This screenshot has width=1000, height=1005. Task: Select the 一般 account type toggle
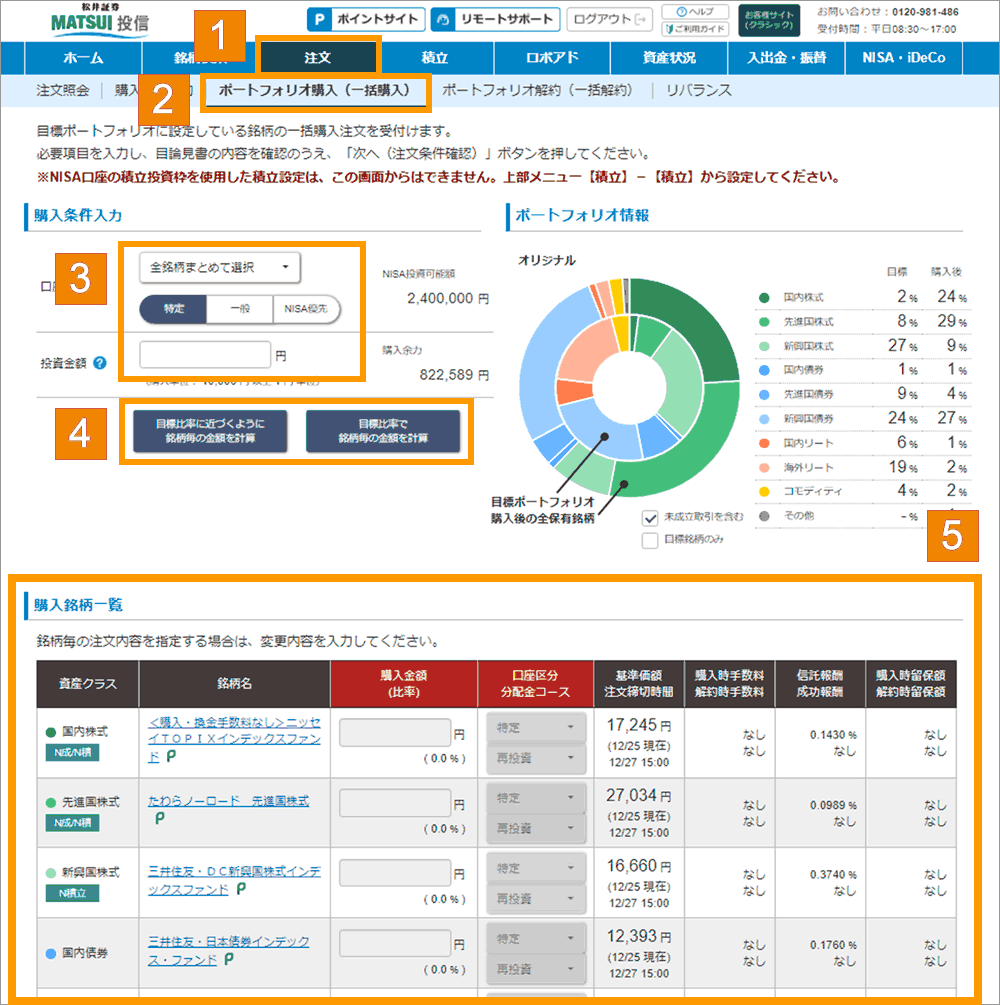click(240, 309)
